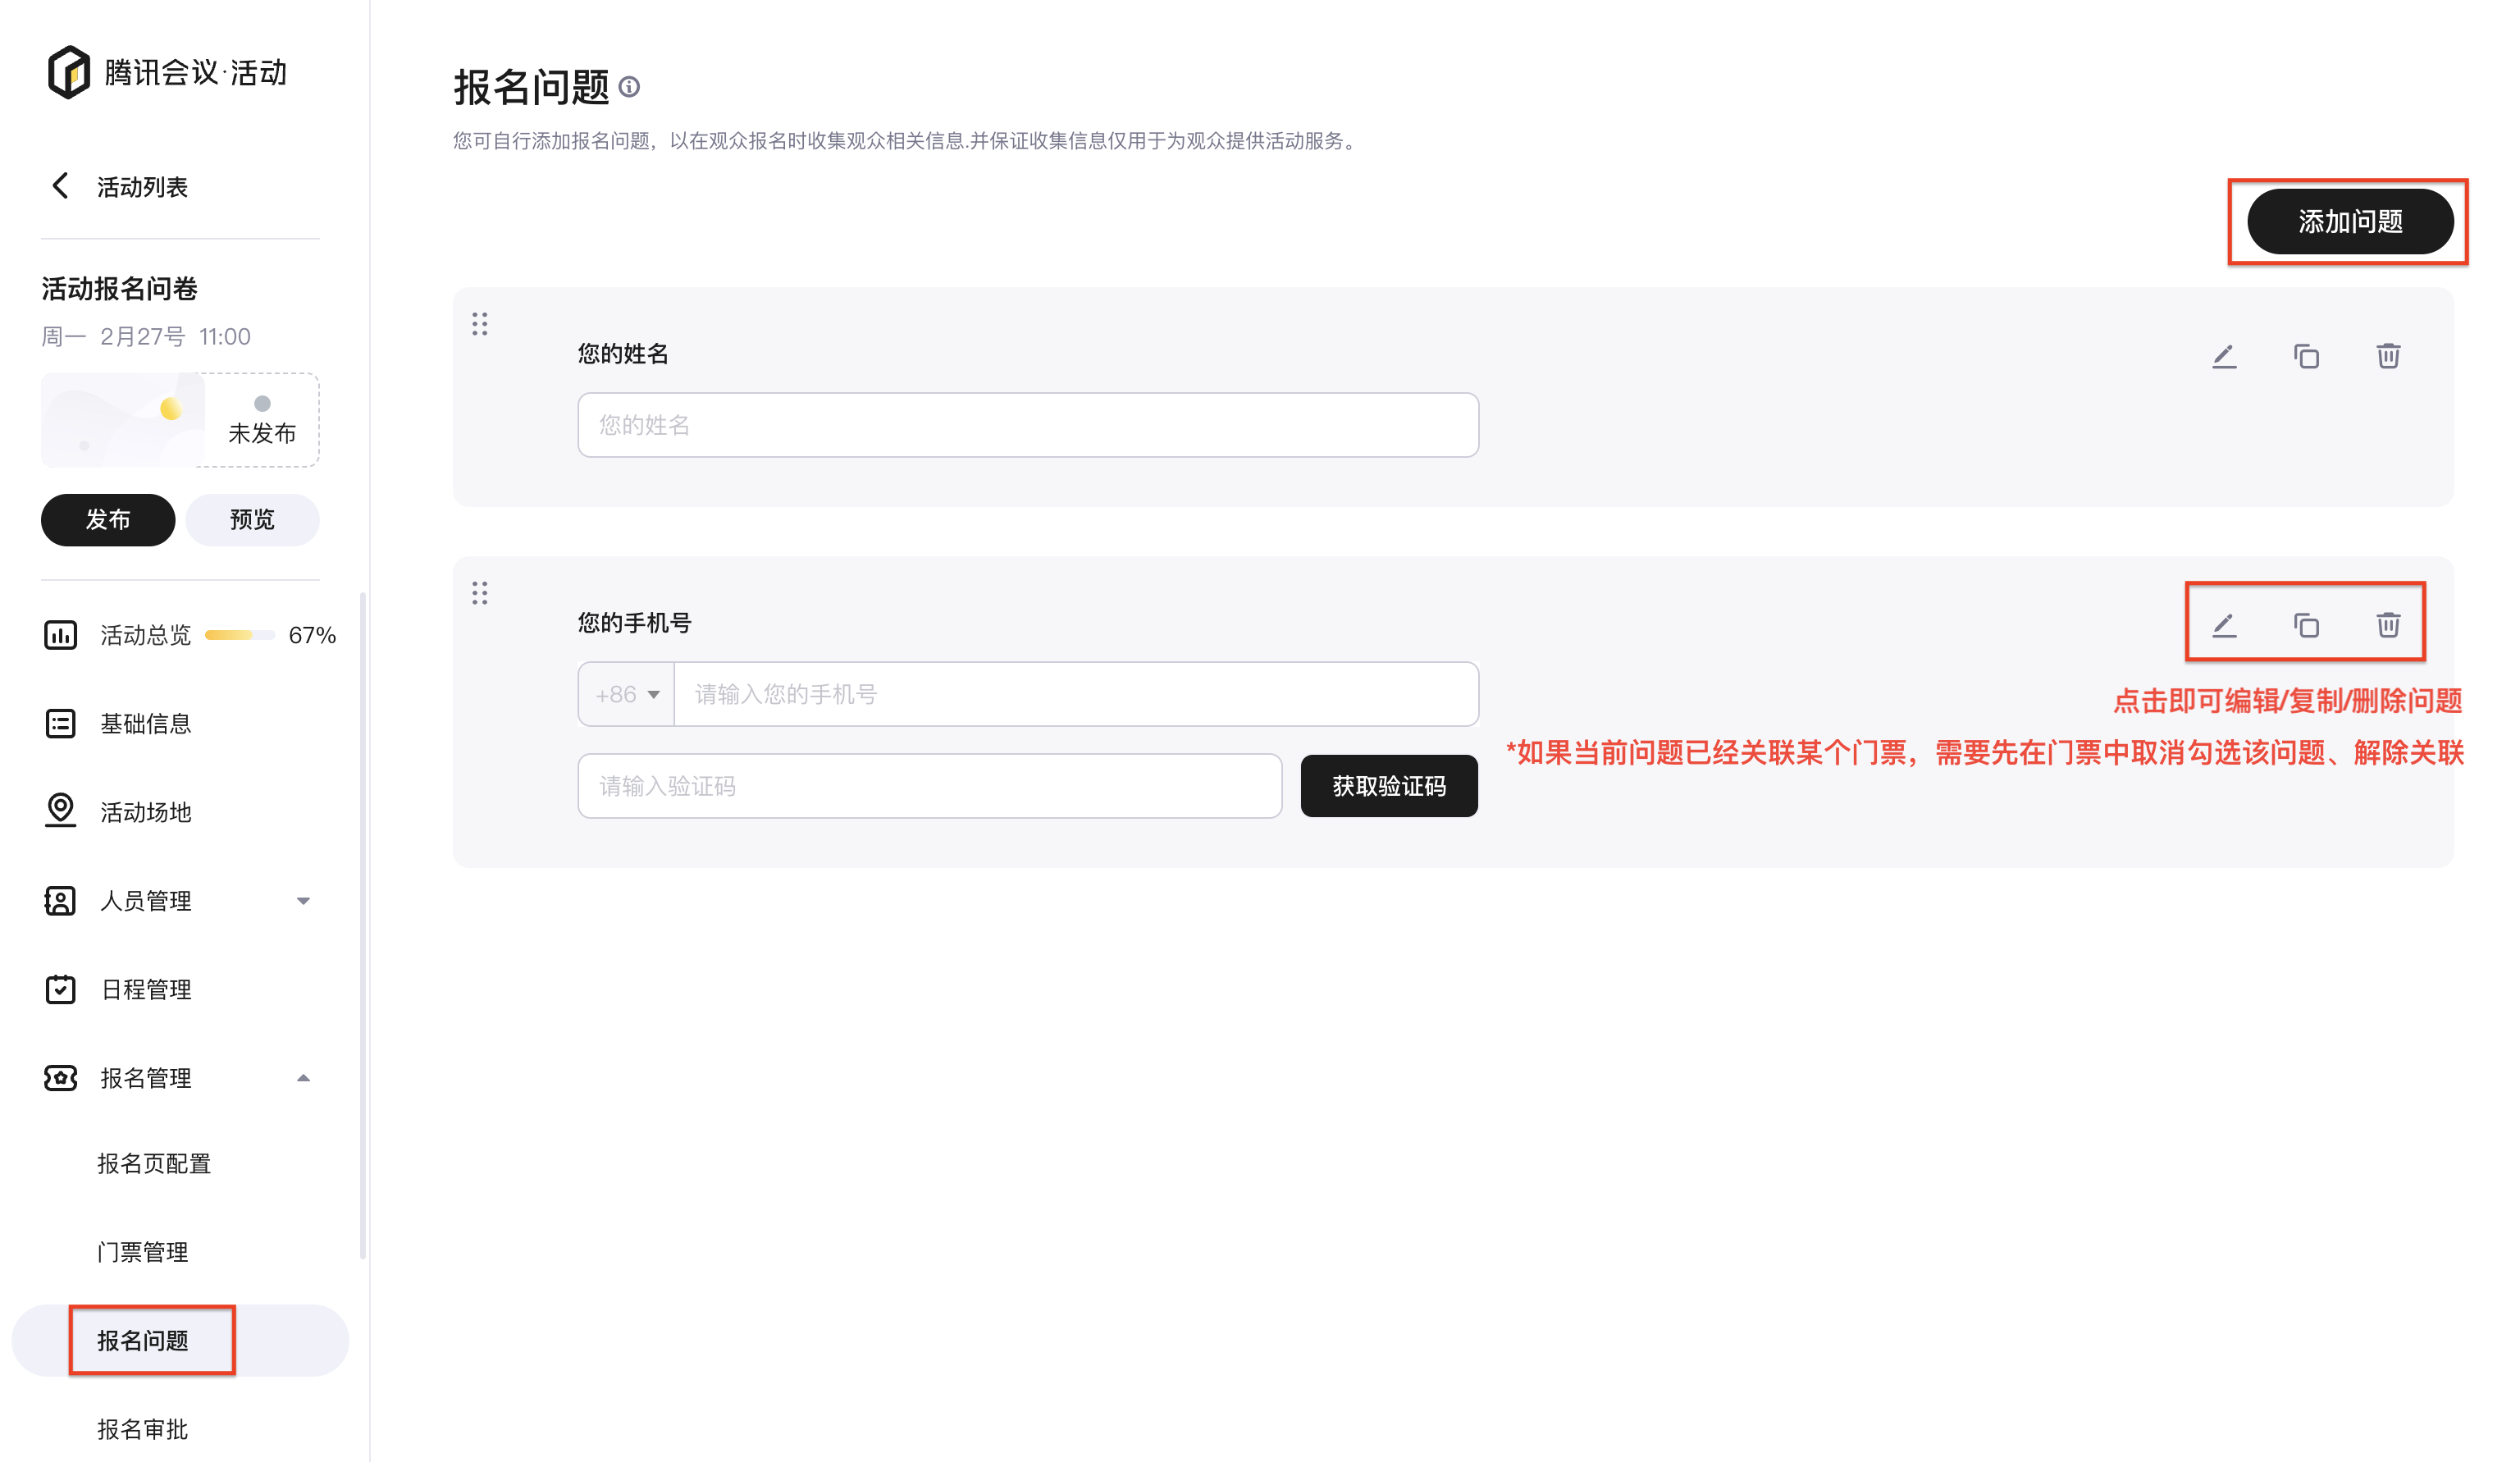This screenshot has width=2520, height=1462.
Task: Select 报名审批 submenu item
Action: coord(143,1429)
